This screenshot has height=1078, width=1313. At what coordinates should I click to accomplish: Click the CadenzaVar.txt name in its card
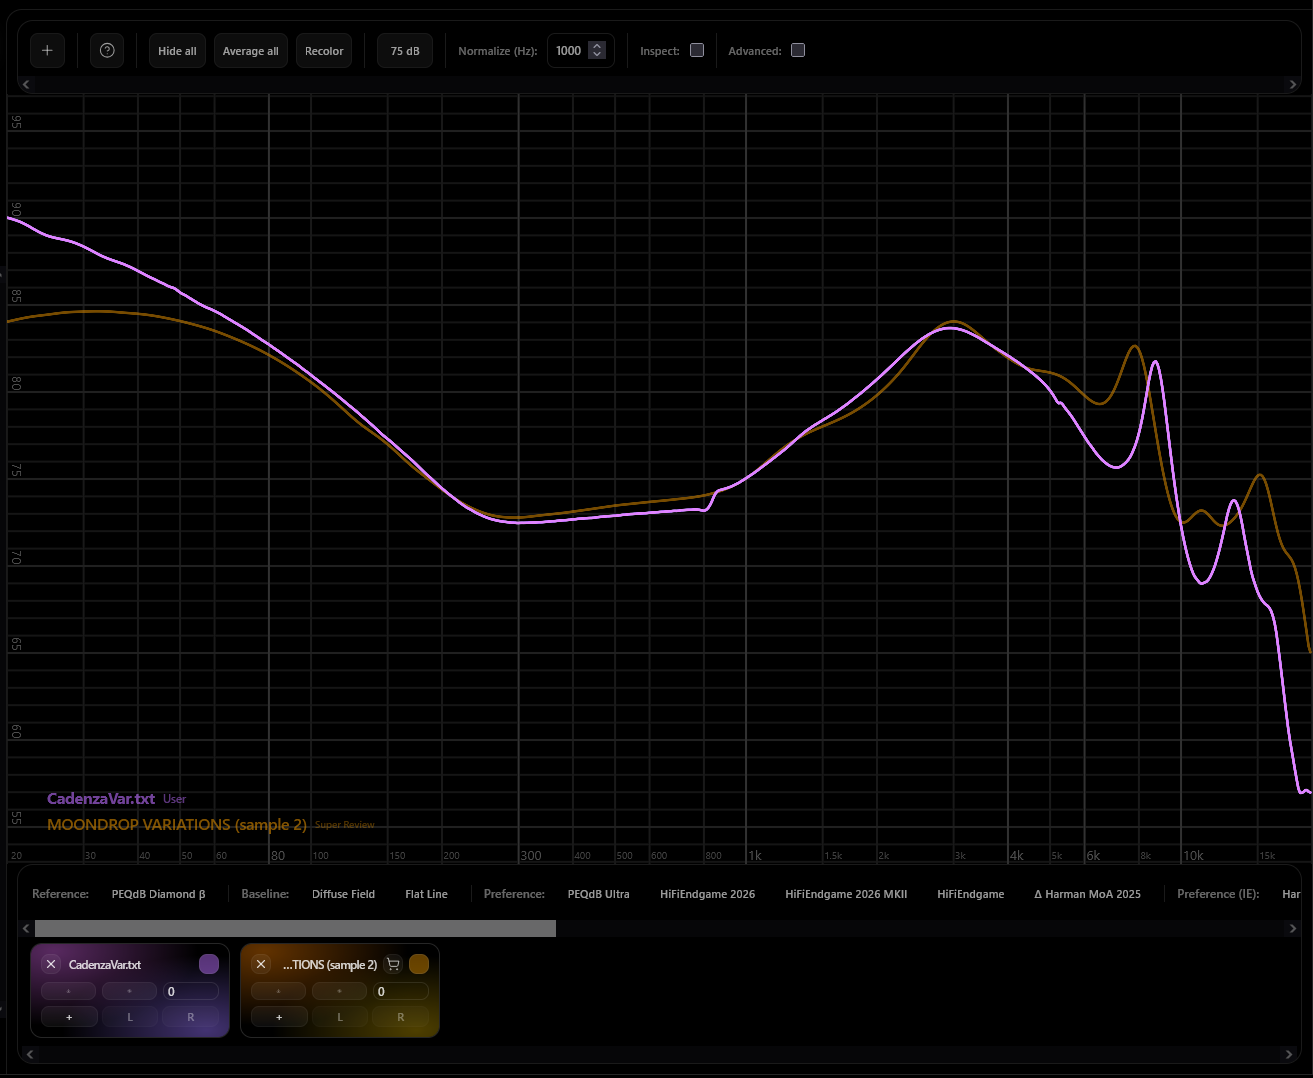coord(105,965)
